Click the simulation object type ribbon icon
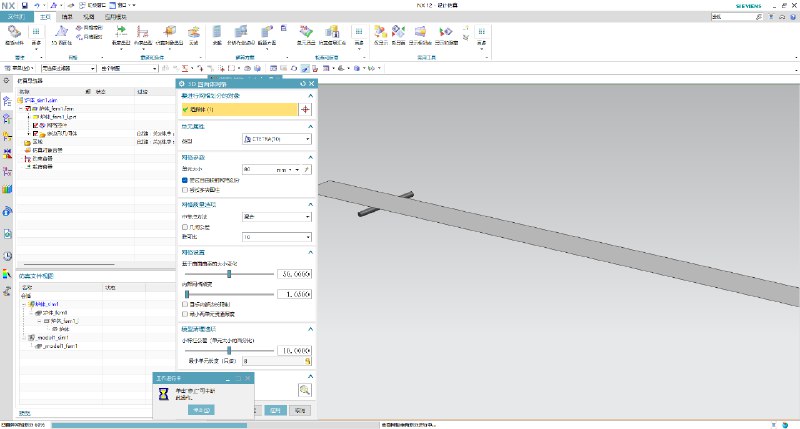 coord(169,35)
